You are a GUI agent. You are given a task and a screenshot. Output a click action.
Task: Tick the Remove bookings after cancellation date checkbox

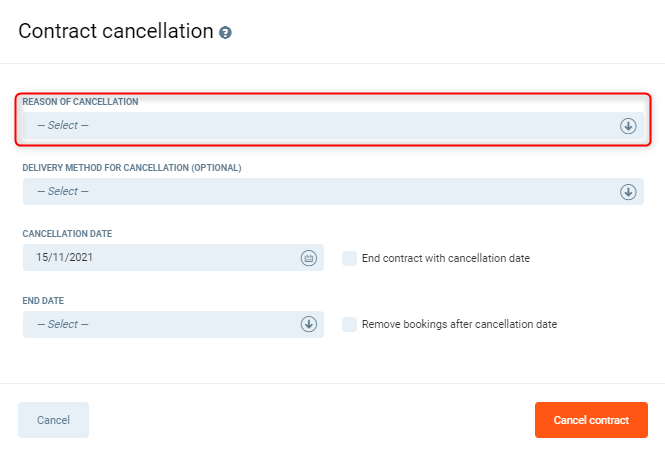point(349,324)
